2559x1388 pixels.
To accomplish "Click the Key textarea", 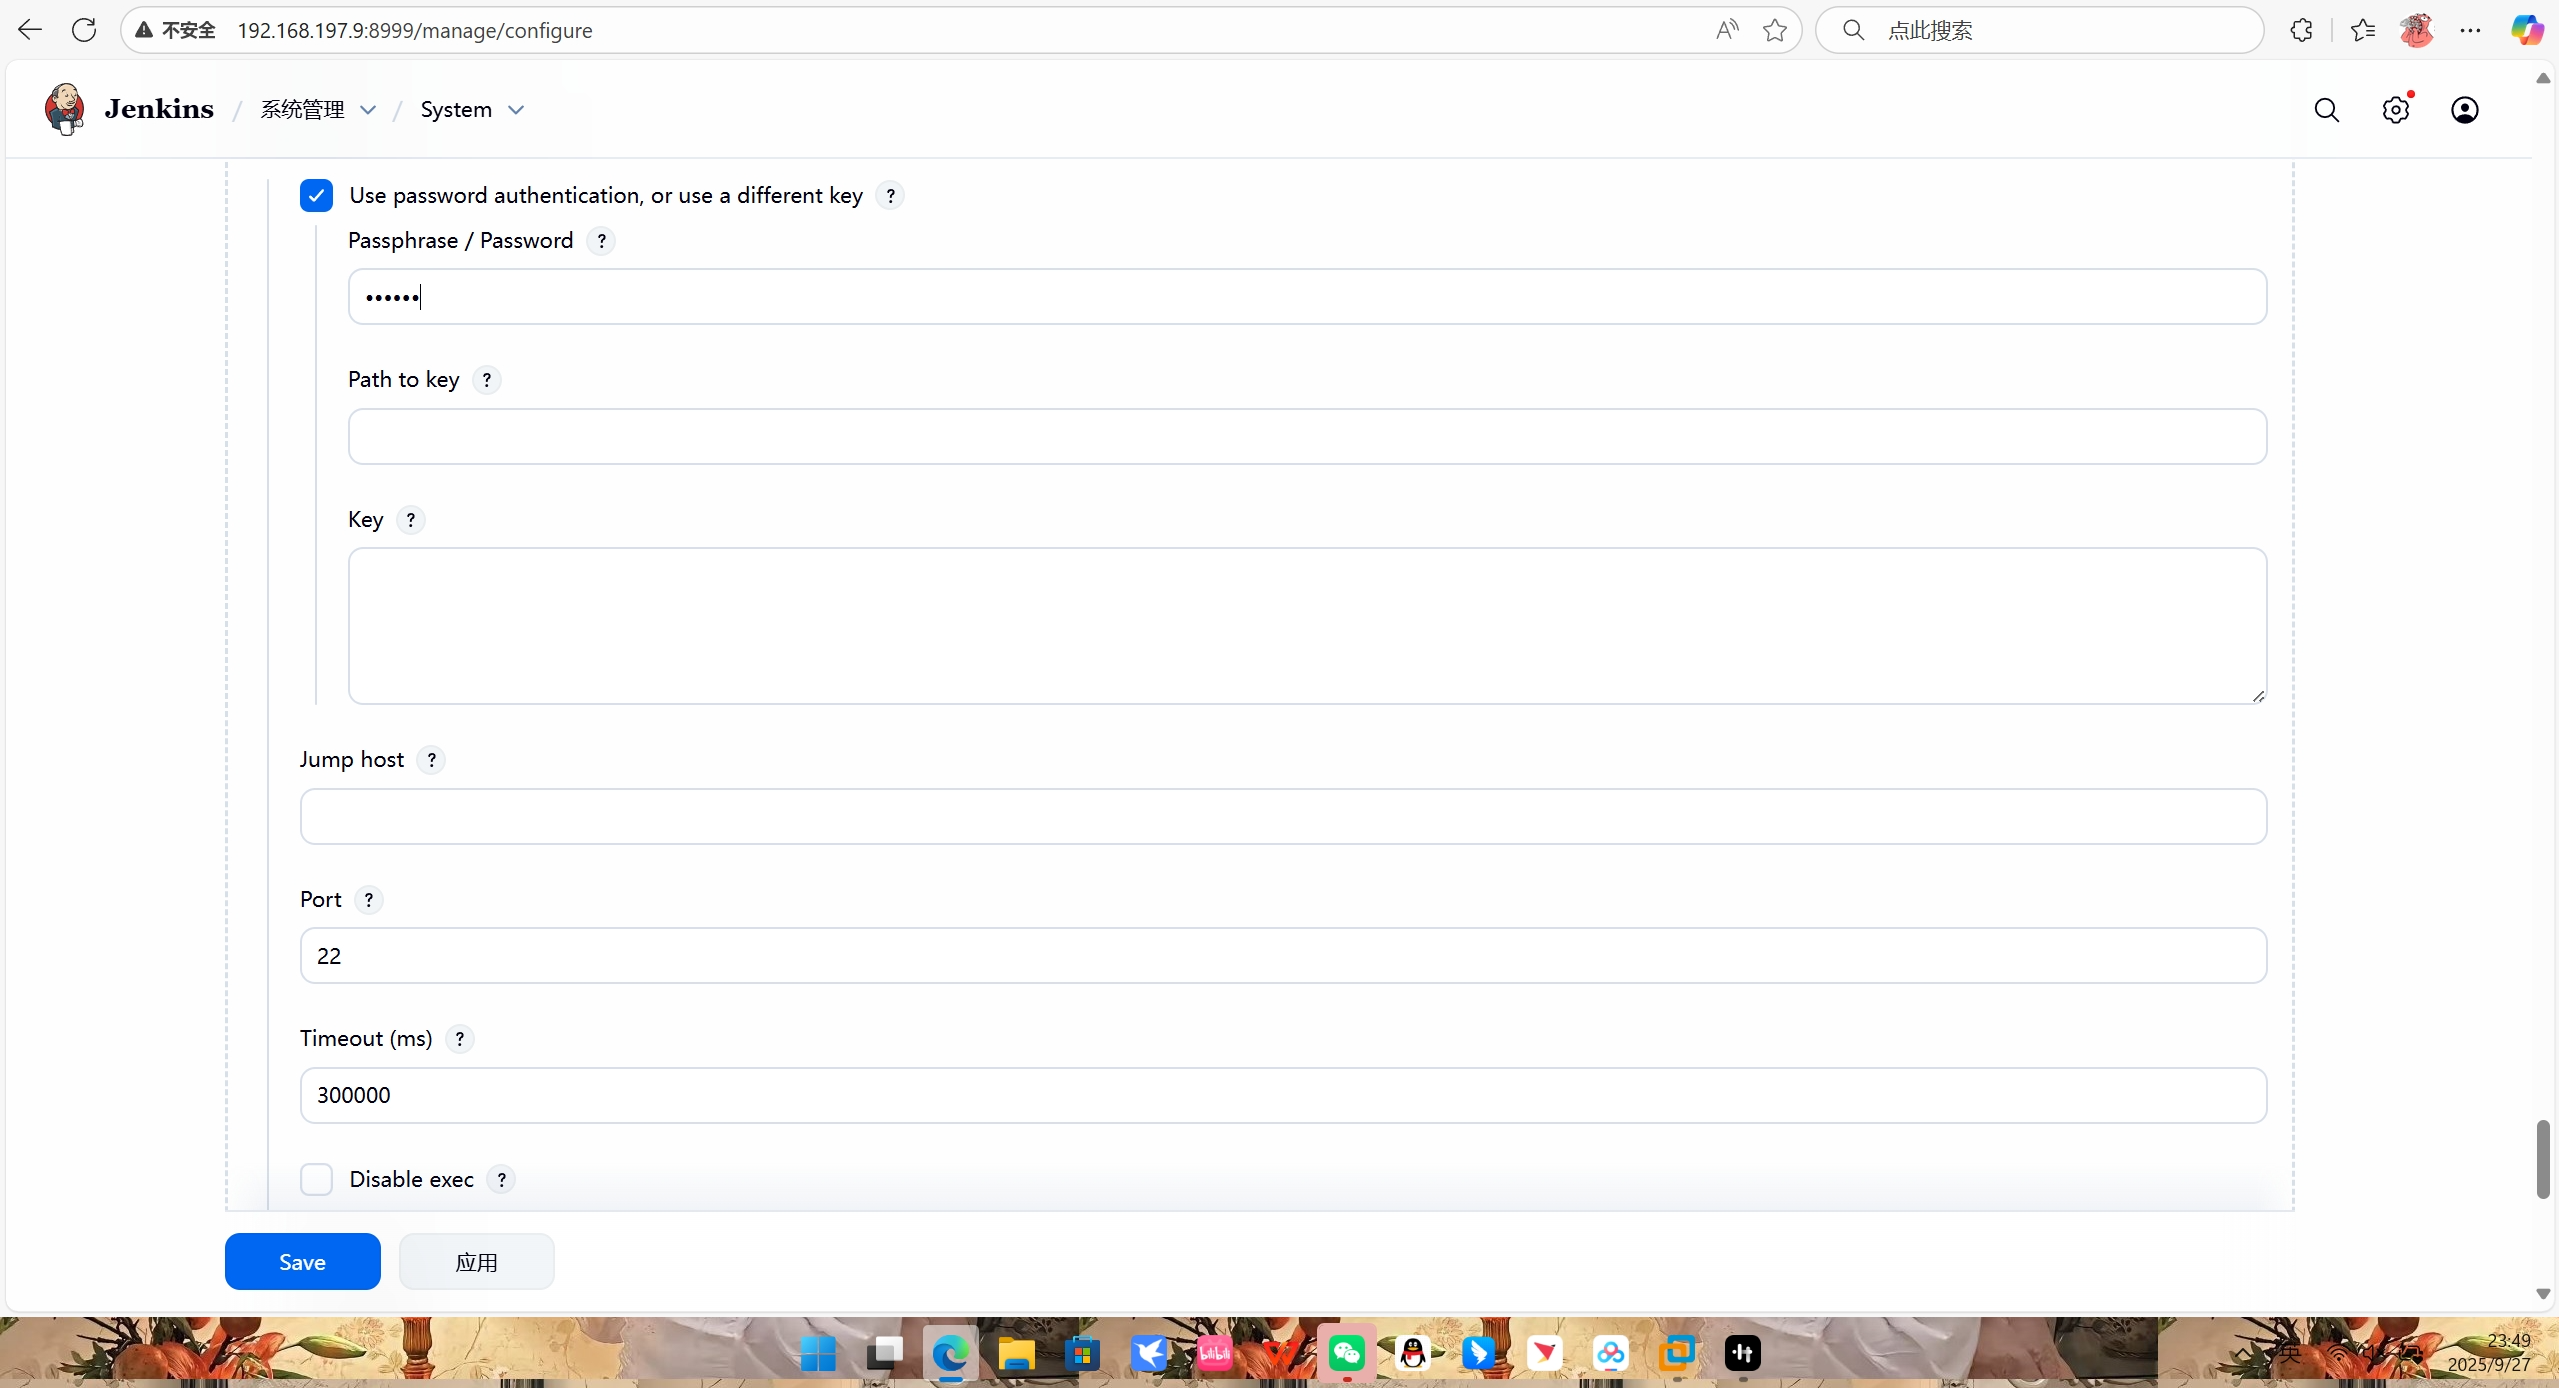I will pos(1307,626).
